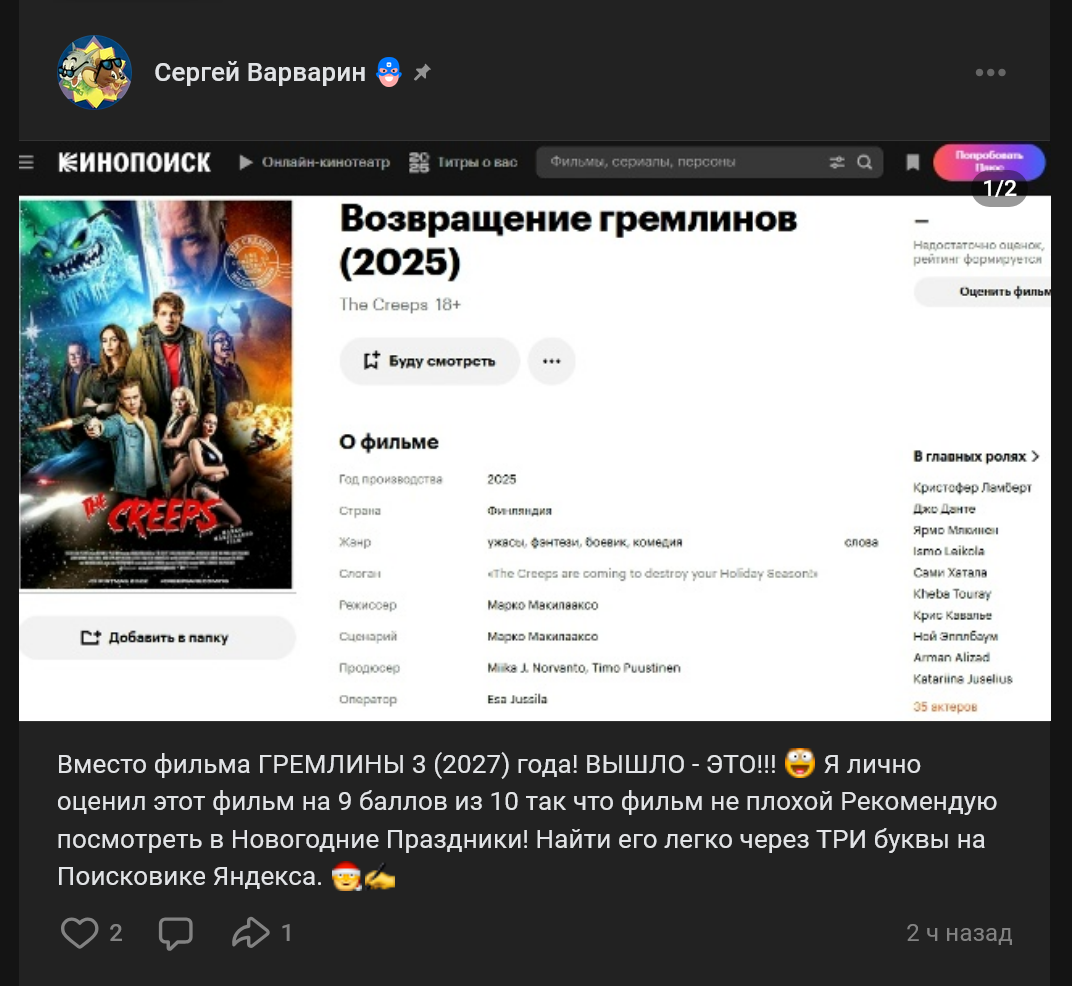Open Kinopoisk hamburger menu

26,163
